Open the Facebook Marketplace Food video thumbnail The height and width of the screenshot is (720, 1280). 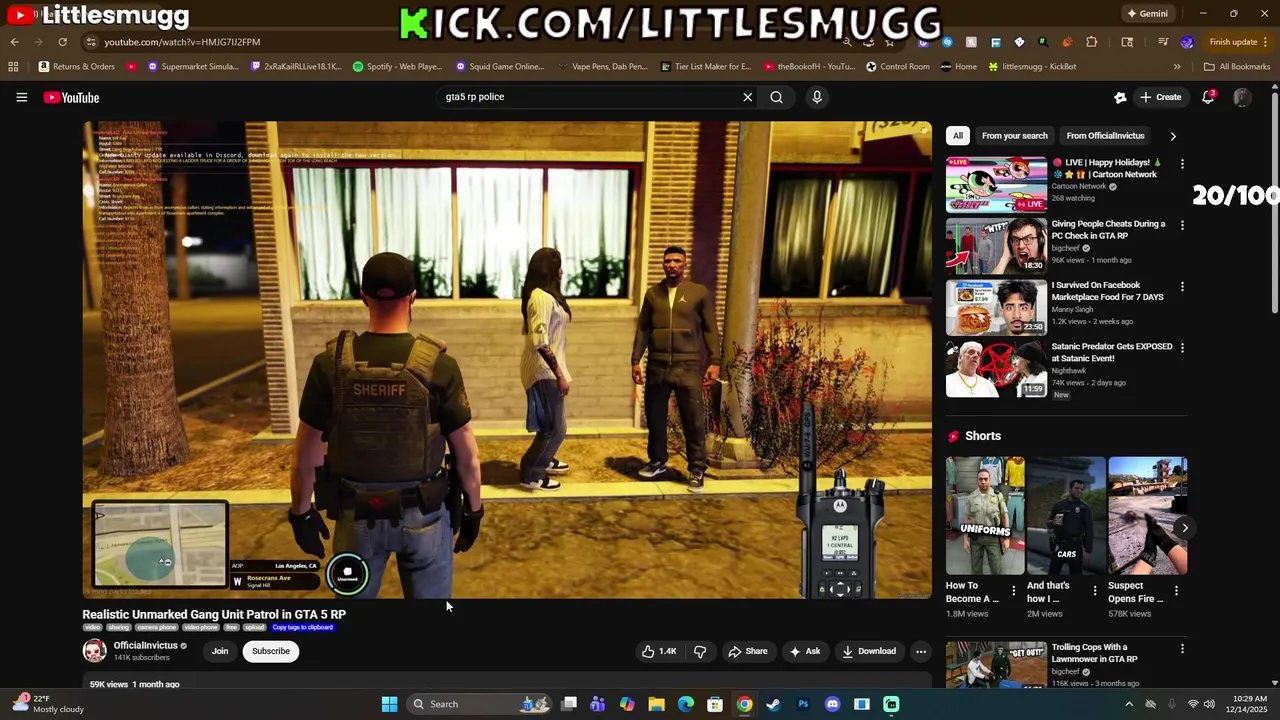(x=996, y=306)
